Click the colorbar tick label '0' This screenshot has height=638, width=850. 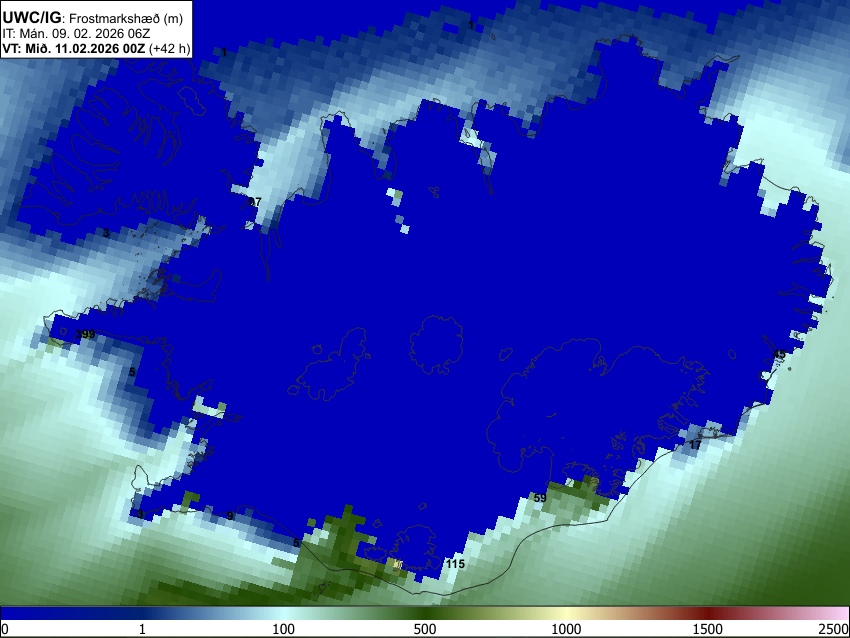tap(5, 629)
